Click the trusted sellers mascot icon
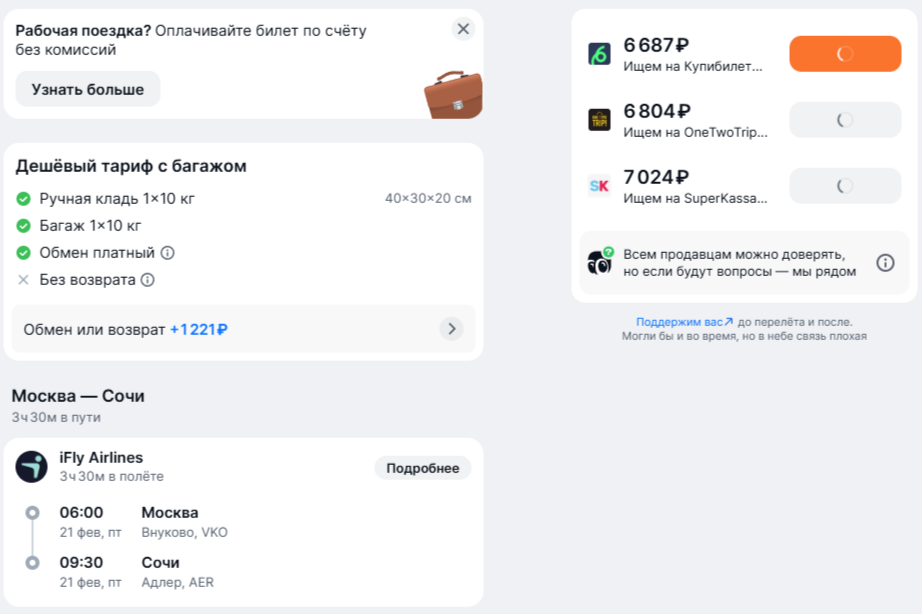 pyautogui.click(x=600, y=262)
